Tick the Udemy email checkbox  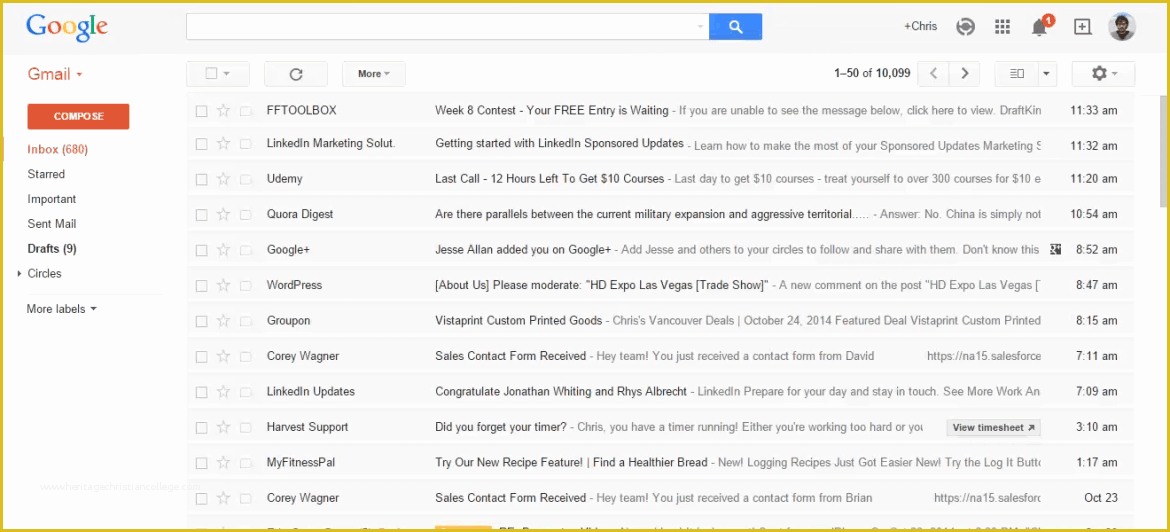pyautogui.click(x=201, y=179)
